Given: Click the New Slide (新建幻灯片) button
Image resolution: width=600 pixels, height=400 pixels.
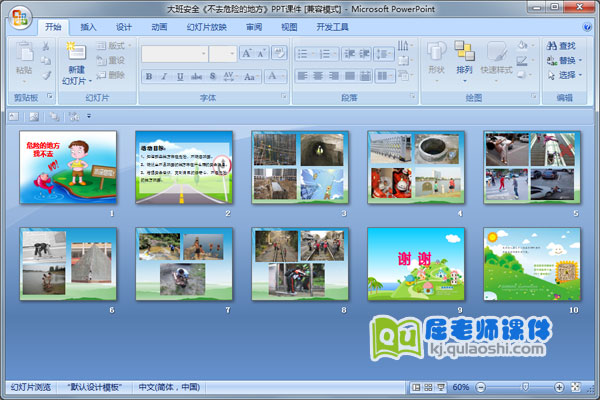Looking at the screenshot, I should pyautogui.click(x=76, y=62).
